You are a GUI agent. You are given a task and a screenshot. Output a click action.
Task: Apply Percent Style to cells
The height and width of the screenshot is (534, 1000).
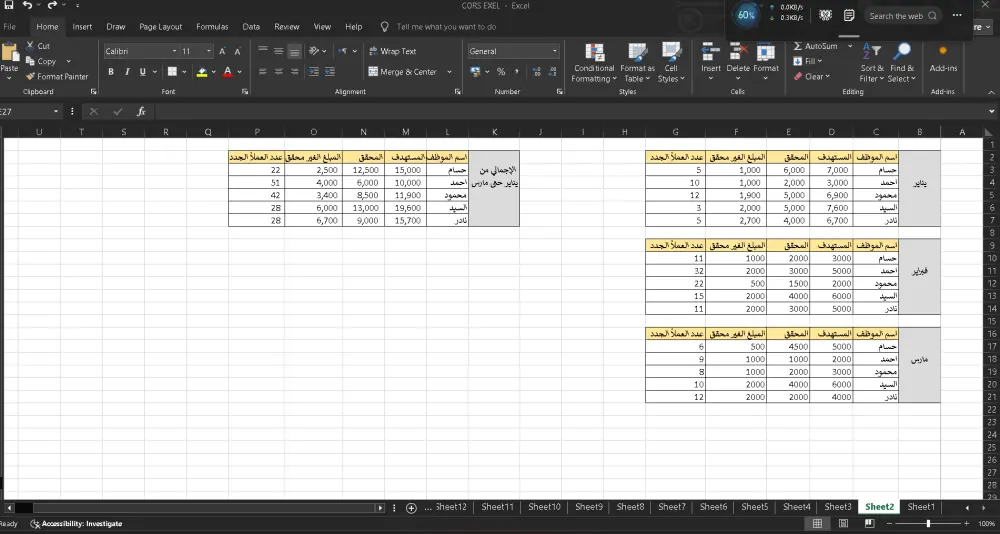[501, 72]
